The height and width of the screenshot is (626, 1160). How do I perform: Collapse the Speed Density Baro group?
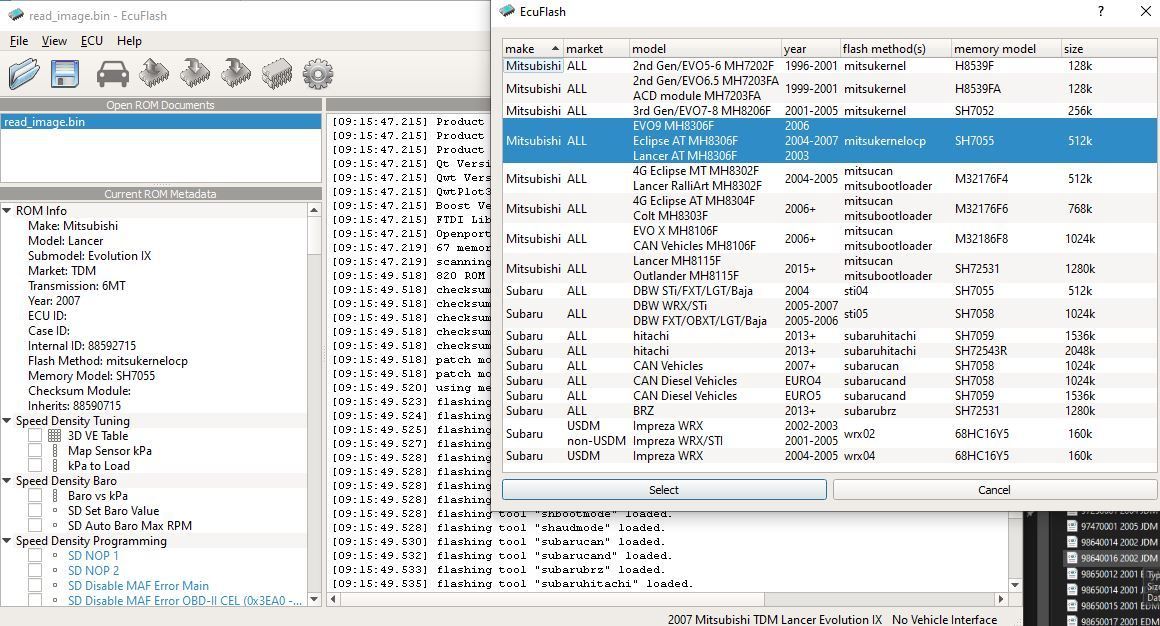point(7,481)
